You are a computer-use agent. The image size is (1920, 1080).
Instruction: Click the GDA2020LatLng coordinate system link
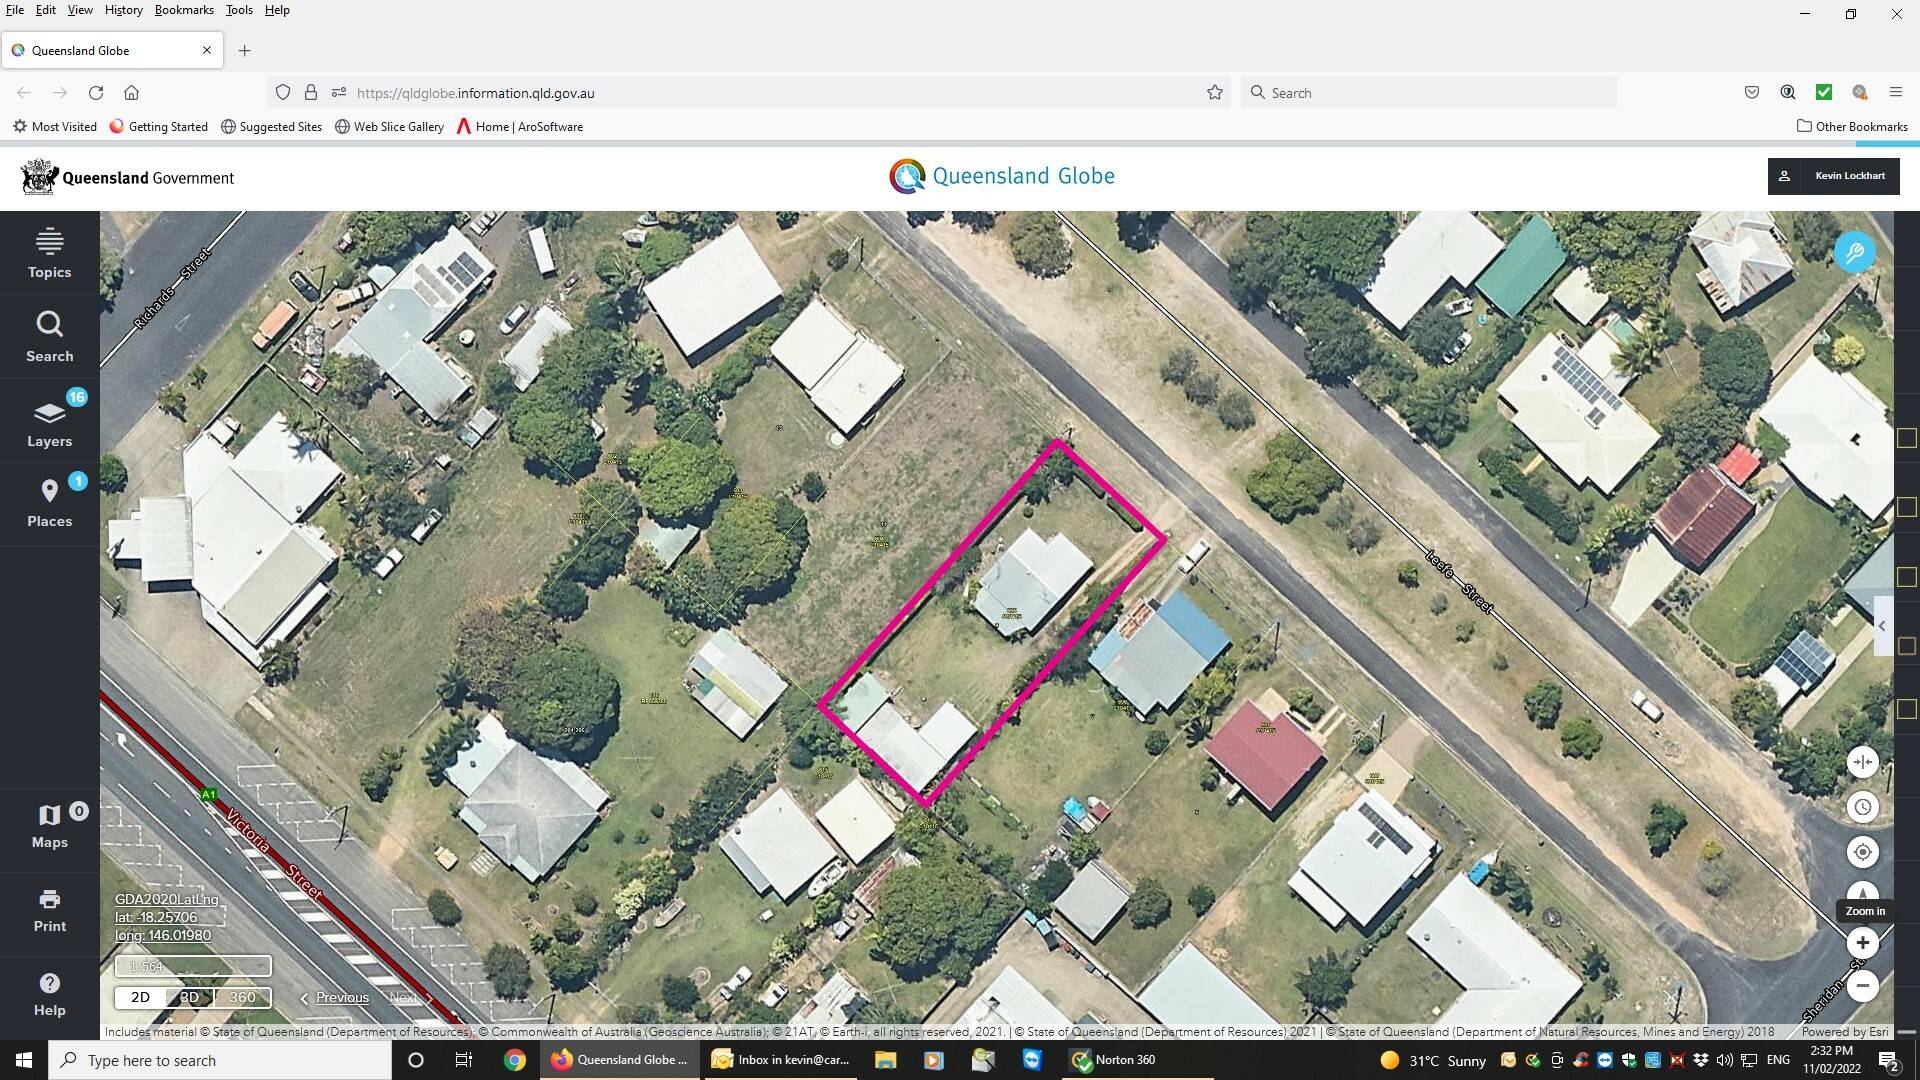166,899
